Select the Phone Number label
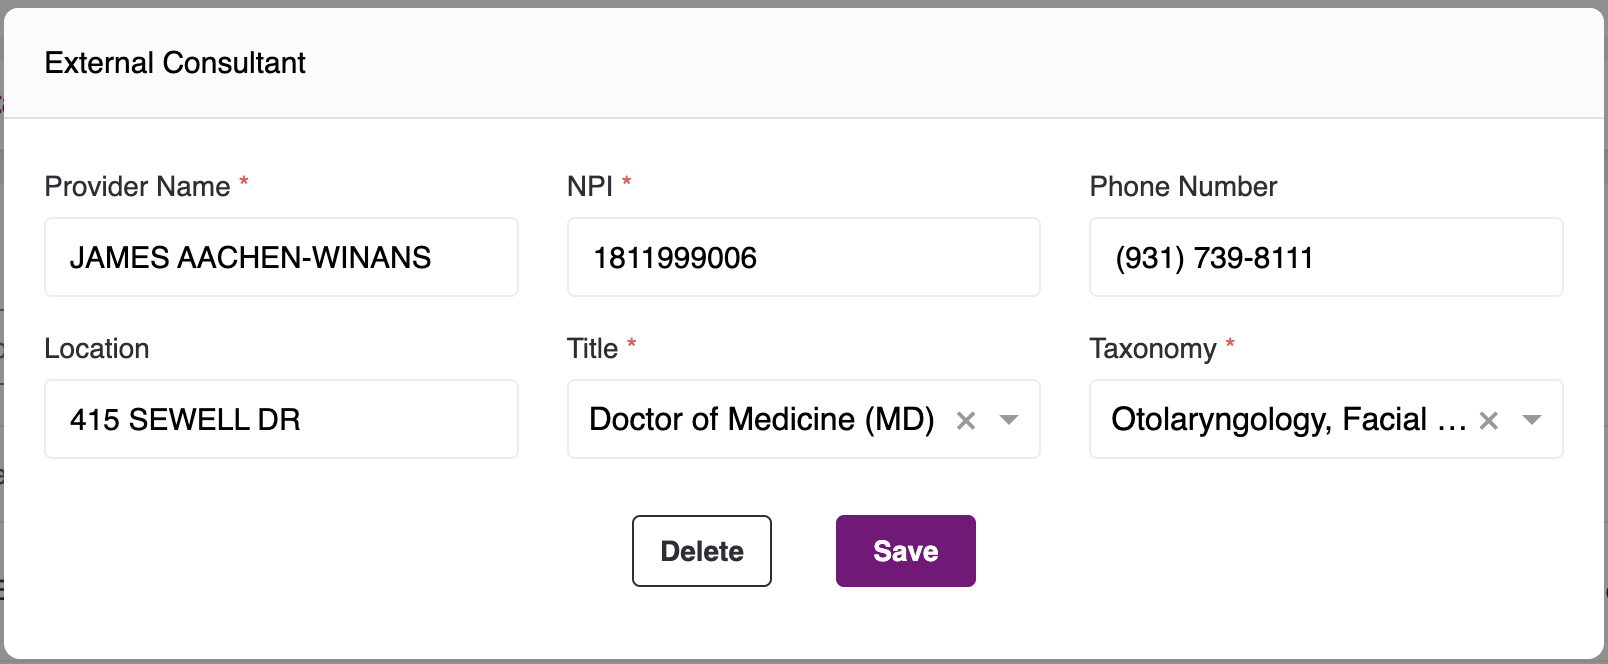 1183,187
